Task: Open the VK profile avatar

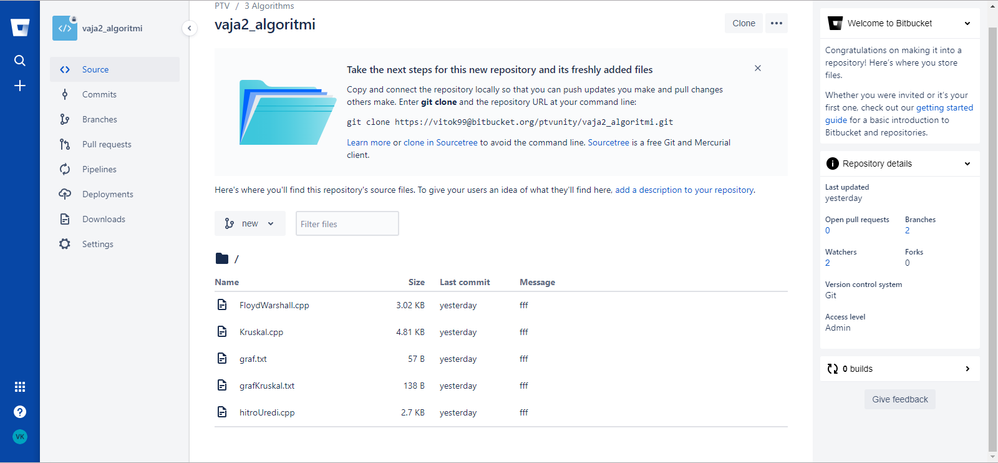Action: pyautogui.click(x=20, y=437)
